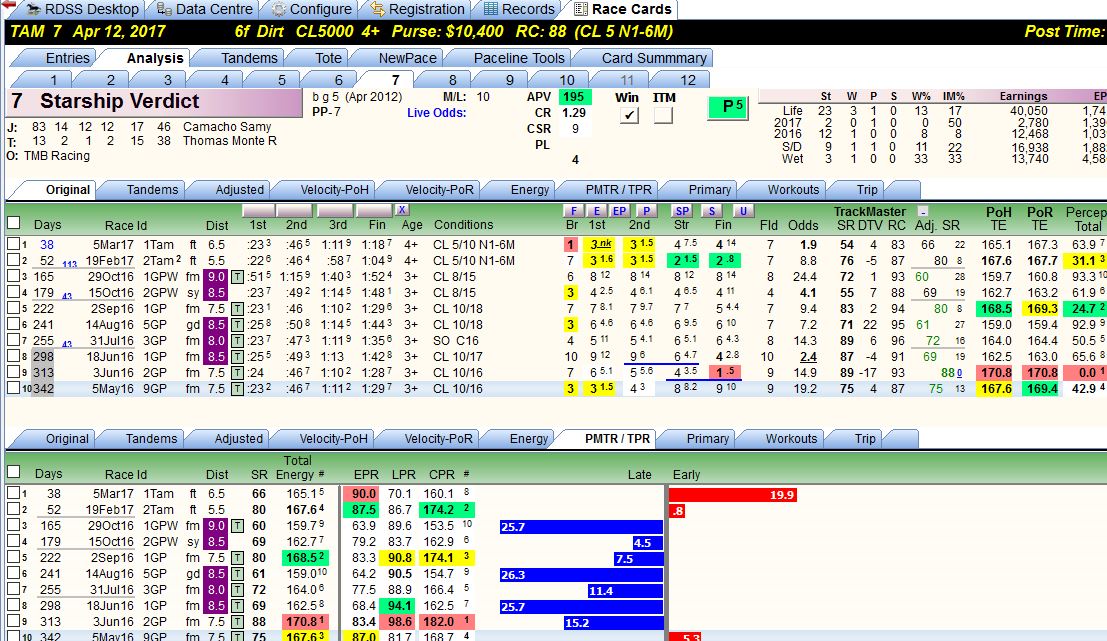
Task: Click the Starship Verdict horse name
Action: pyautogui.click(x=119, y=101)
